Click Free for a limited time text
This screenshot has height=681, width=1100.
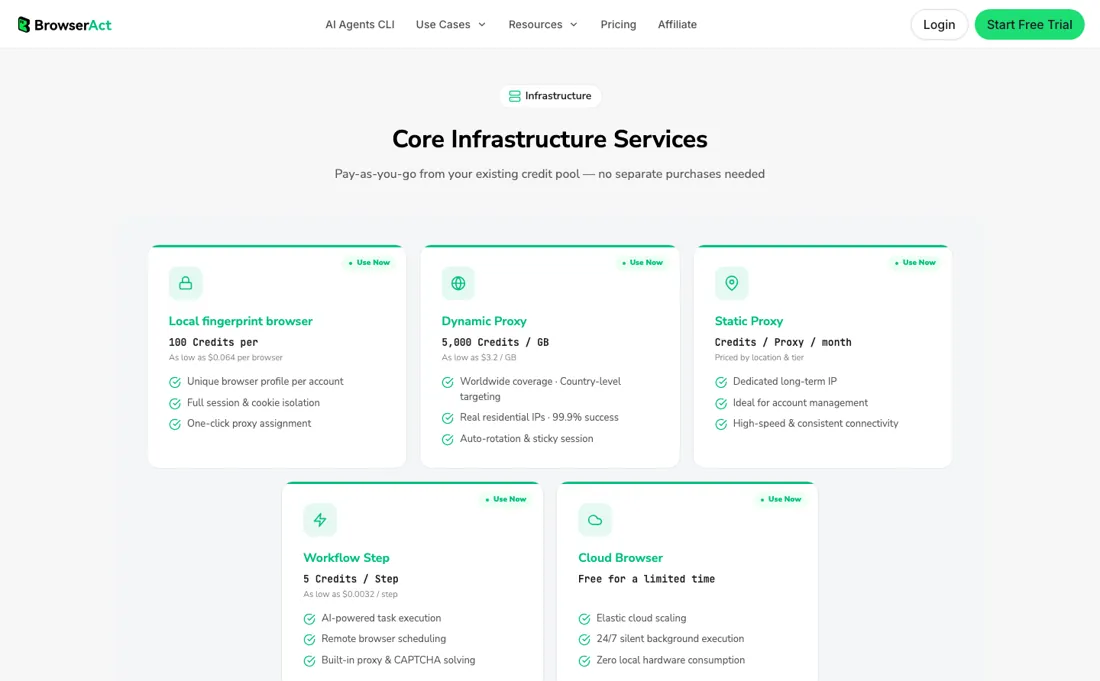click(646, 579)
